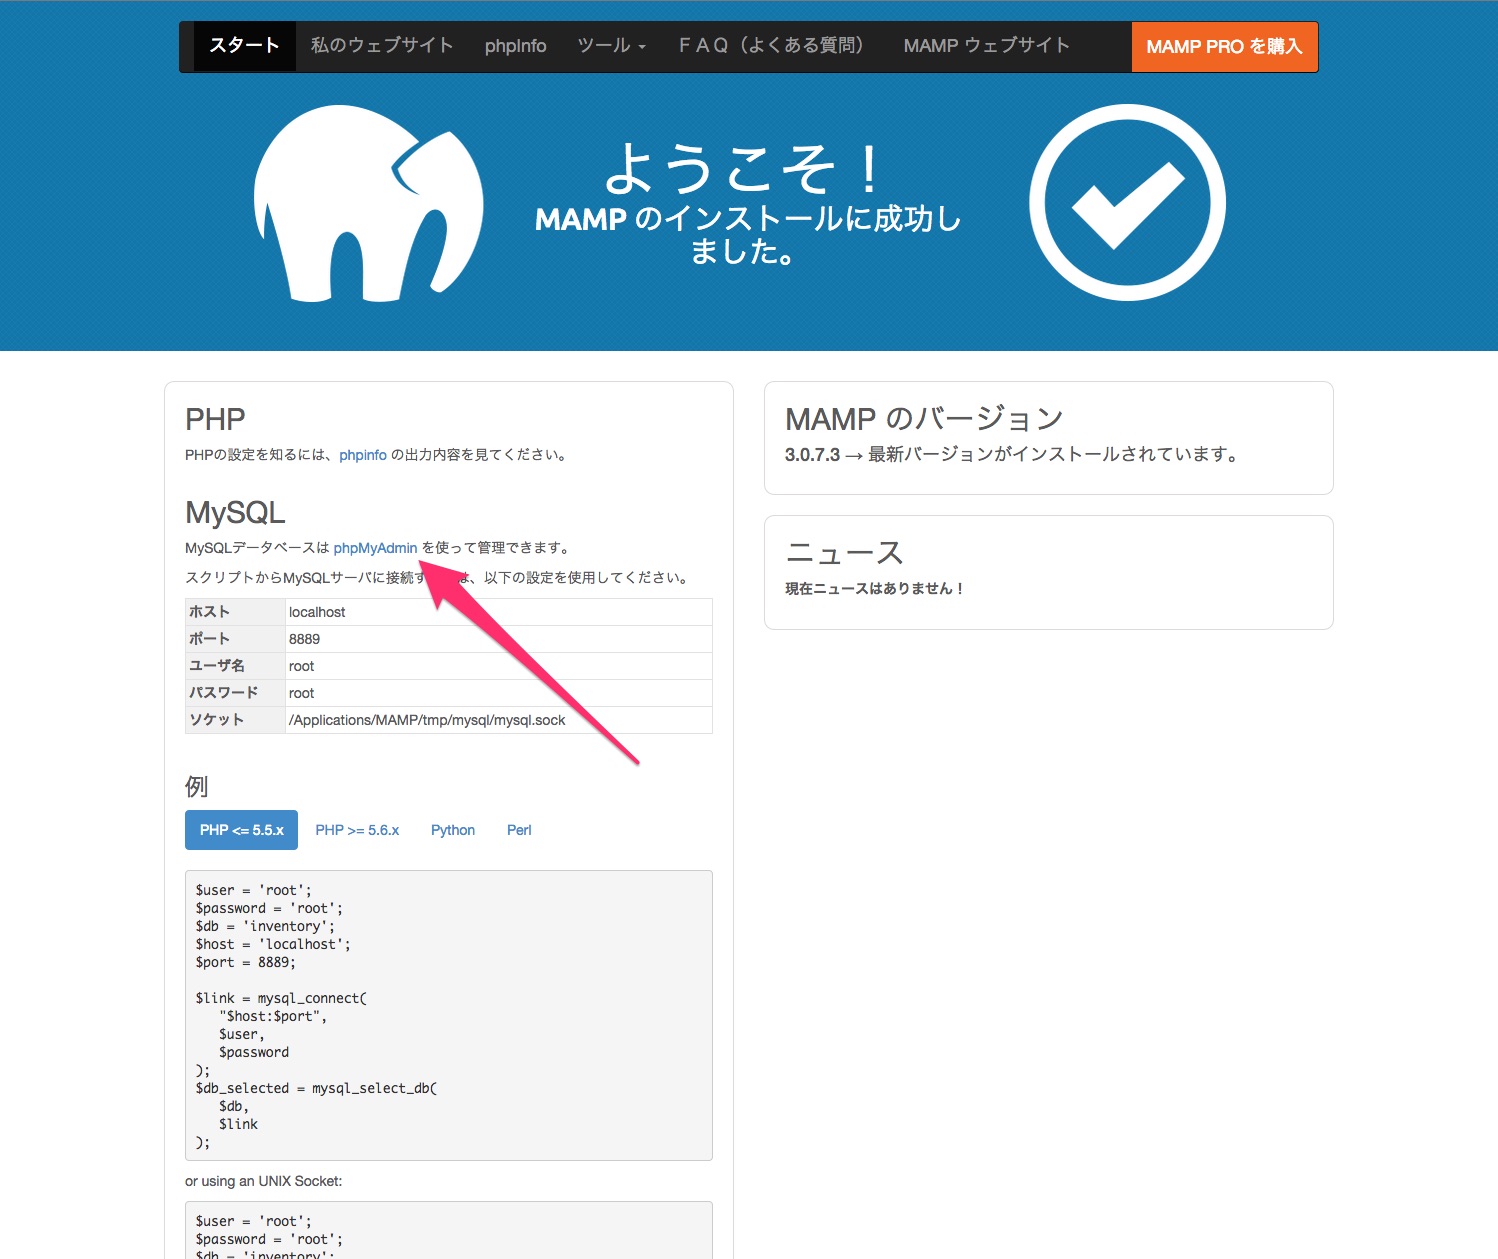
Task: Click the $db_selected = mysql_select_db( line
Action: pyautogui.click(x=316, y=1088)
